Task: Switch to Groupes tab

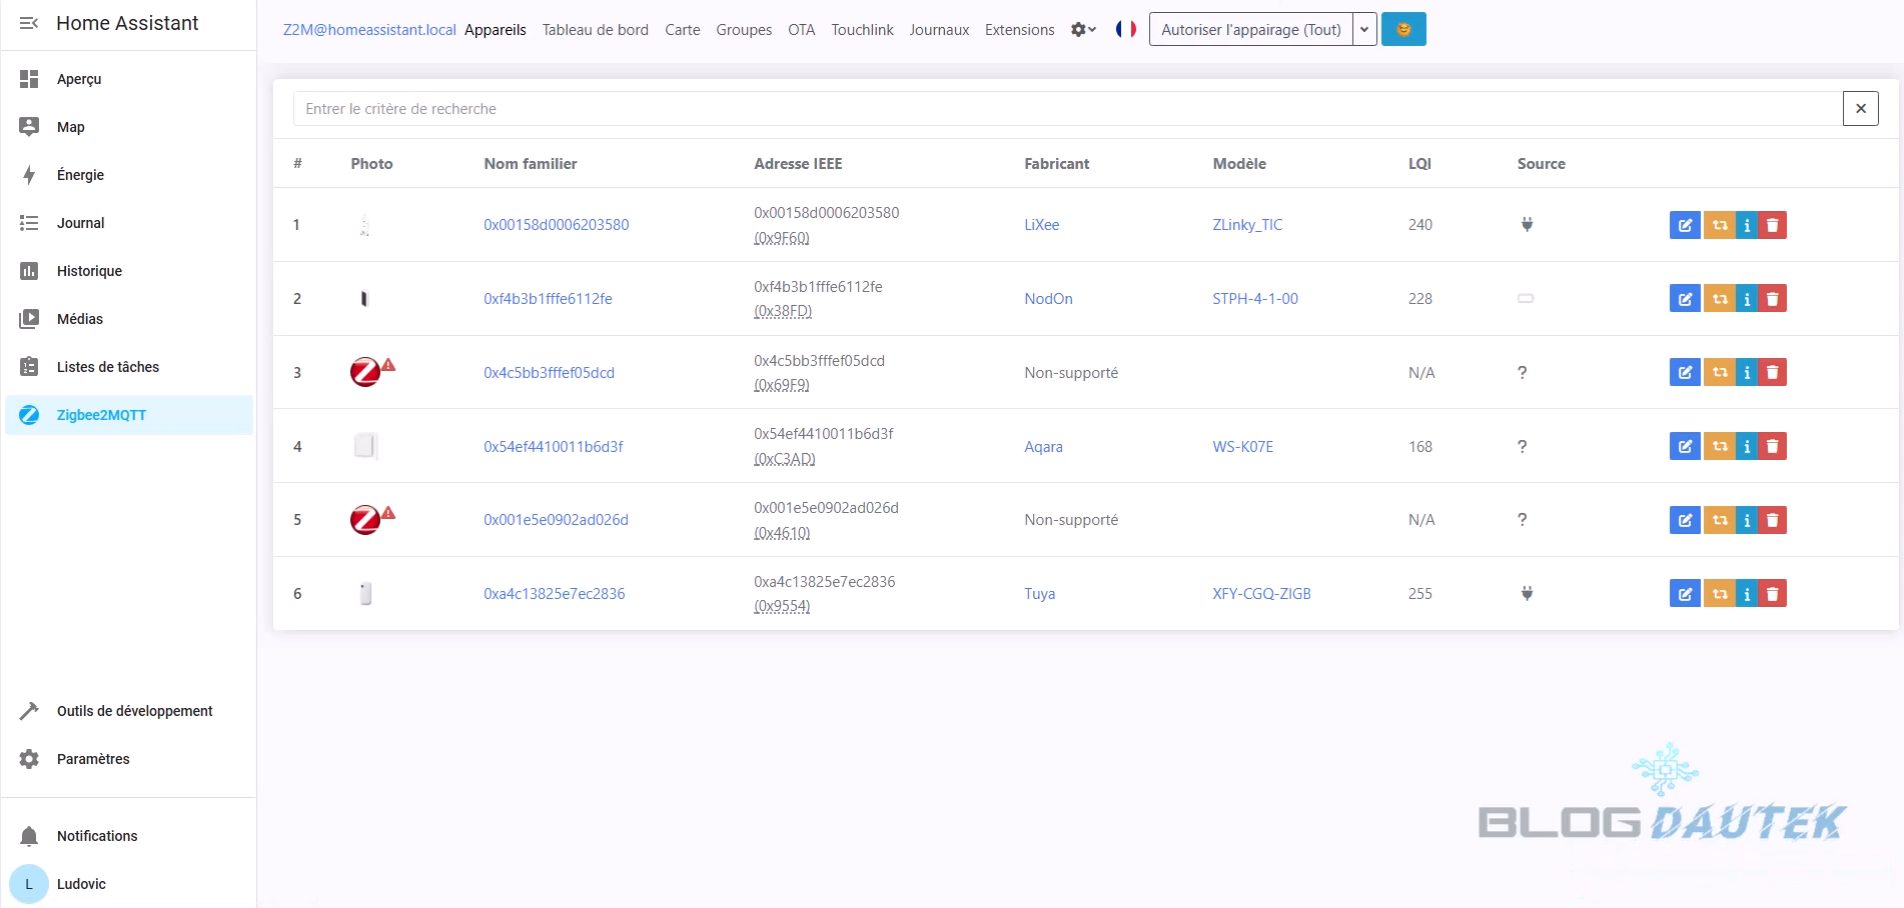Action: coord(744,30)
